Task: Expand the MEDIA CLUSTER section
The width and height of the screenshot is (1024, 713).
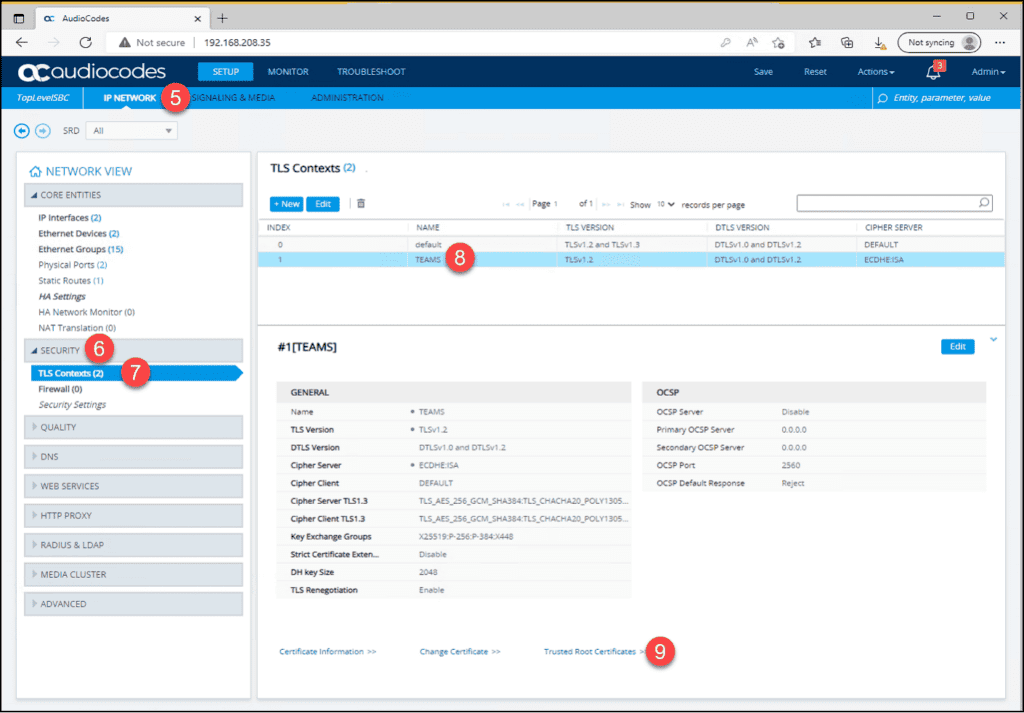Action: pyautogui.click(x=133, y=575)
